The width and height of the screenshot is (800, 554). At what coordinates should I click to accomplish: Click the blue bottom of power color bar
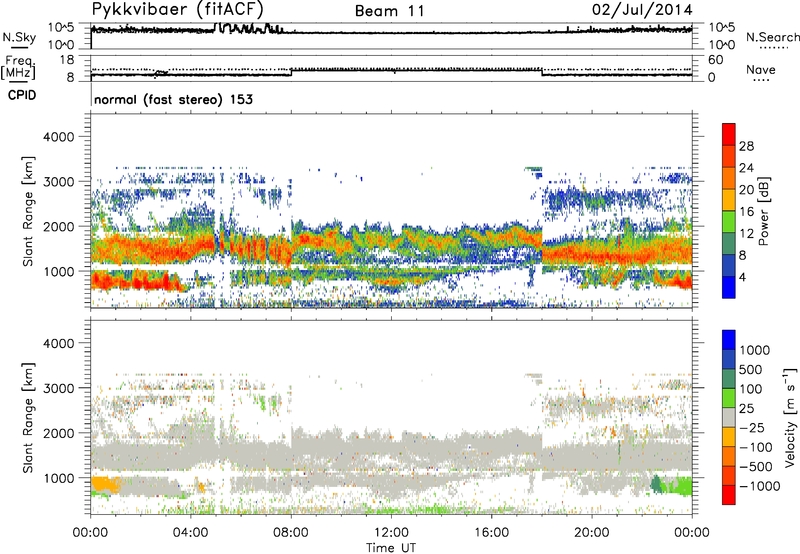point(729,287)
